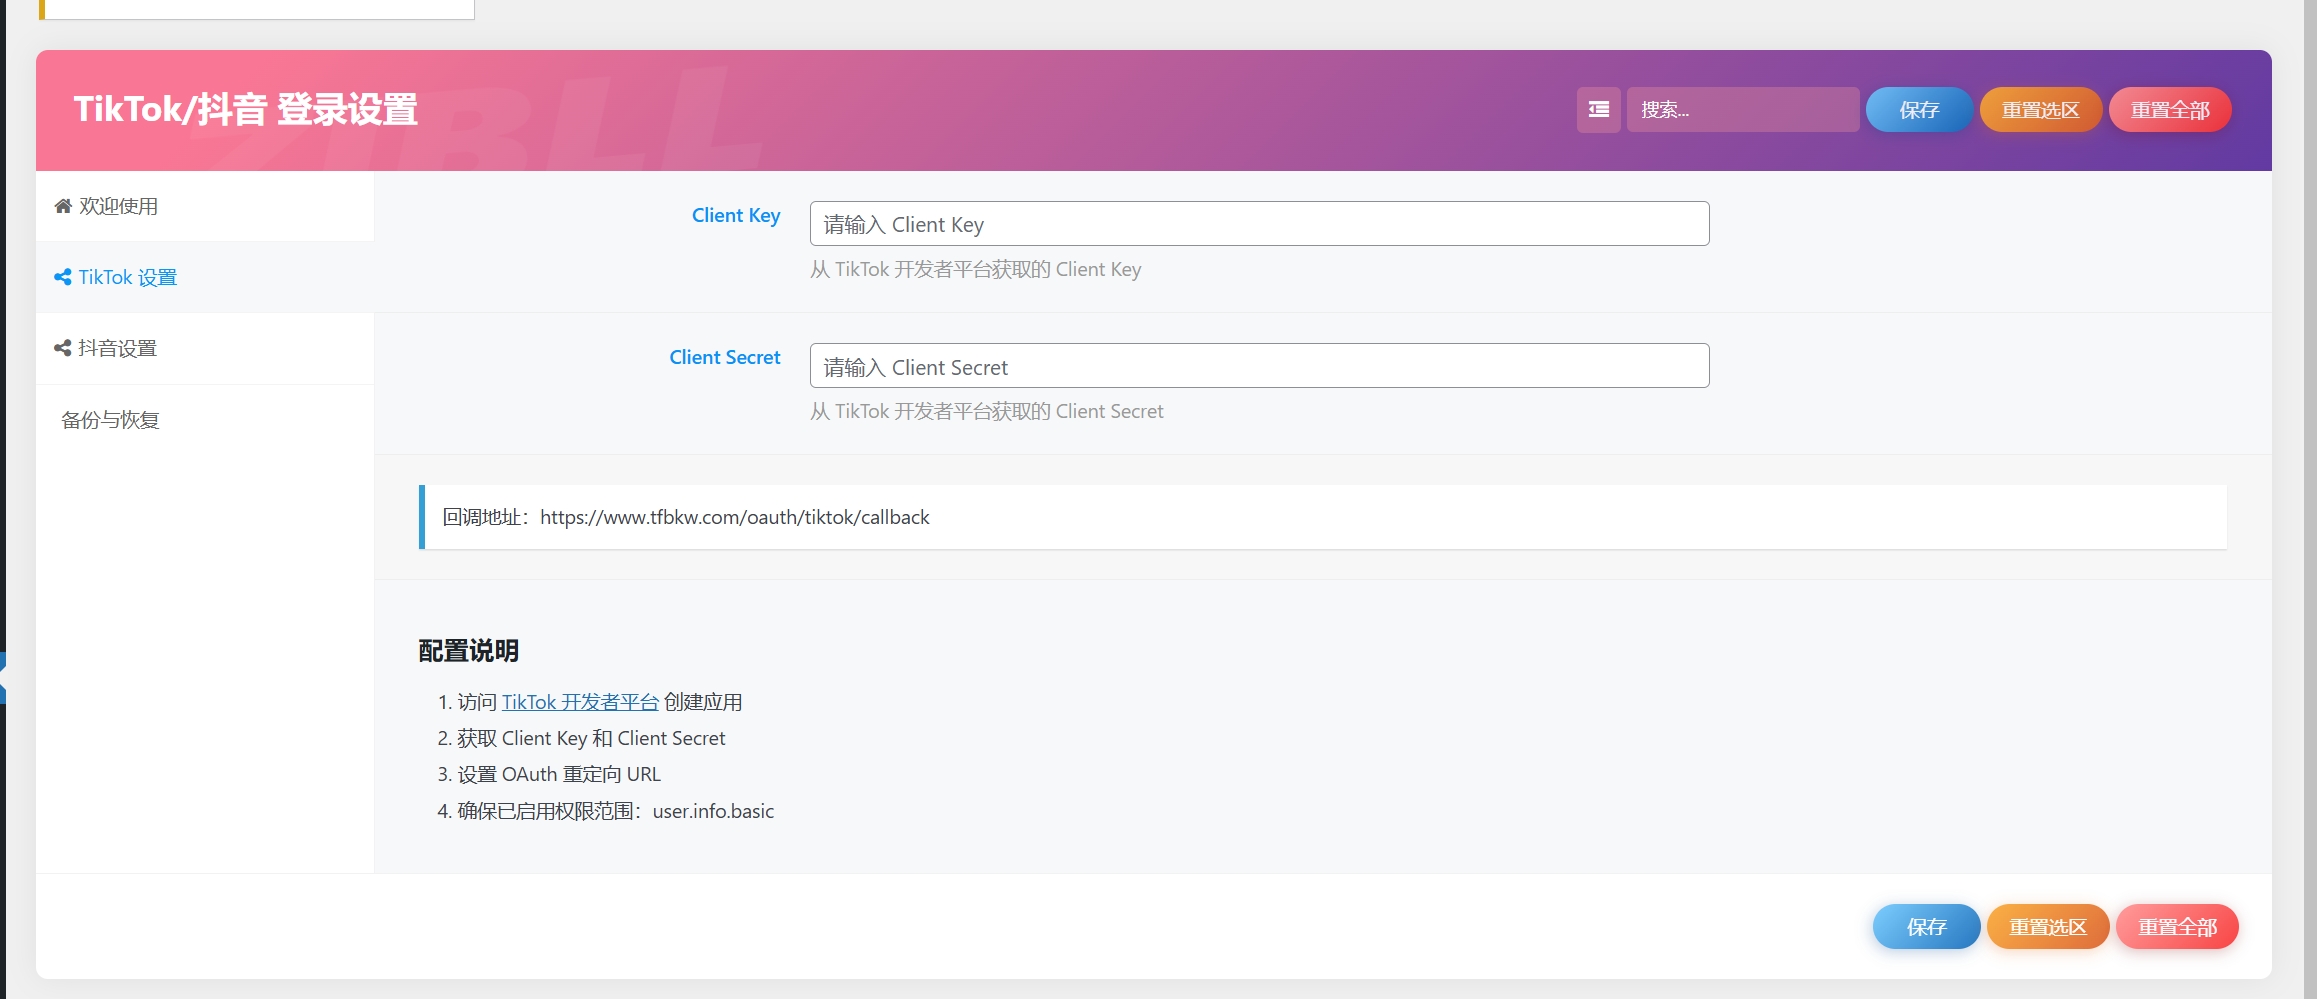Focus the Client Key input field
Viewport: 2317px width, 999px height.
(x=1259, y=224)
